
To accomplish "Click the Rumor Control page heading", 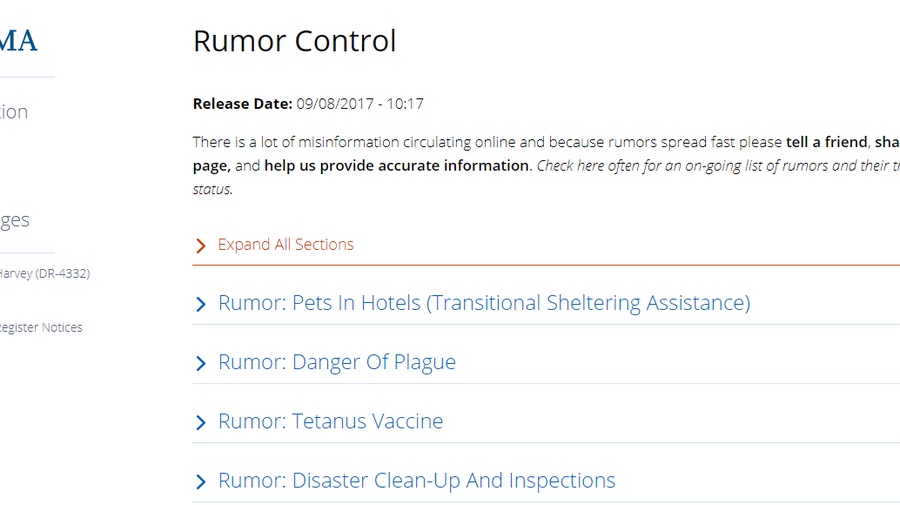I will [x=294, y=41].
